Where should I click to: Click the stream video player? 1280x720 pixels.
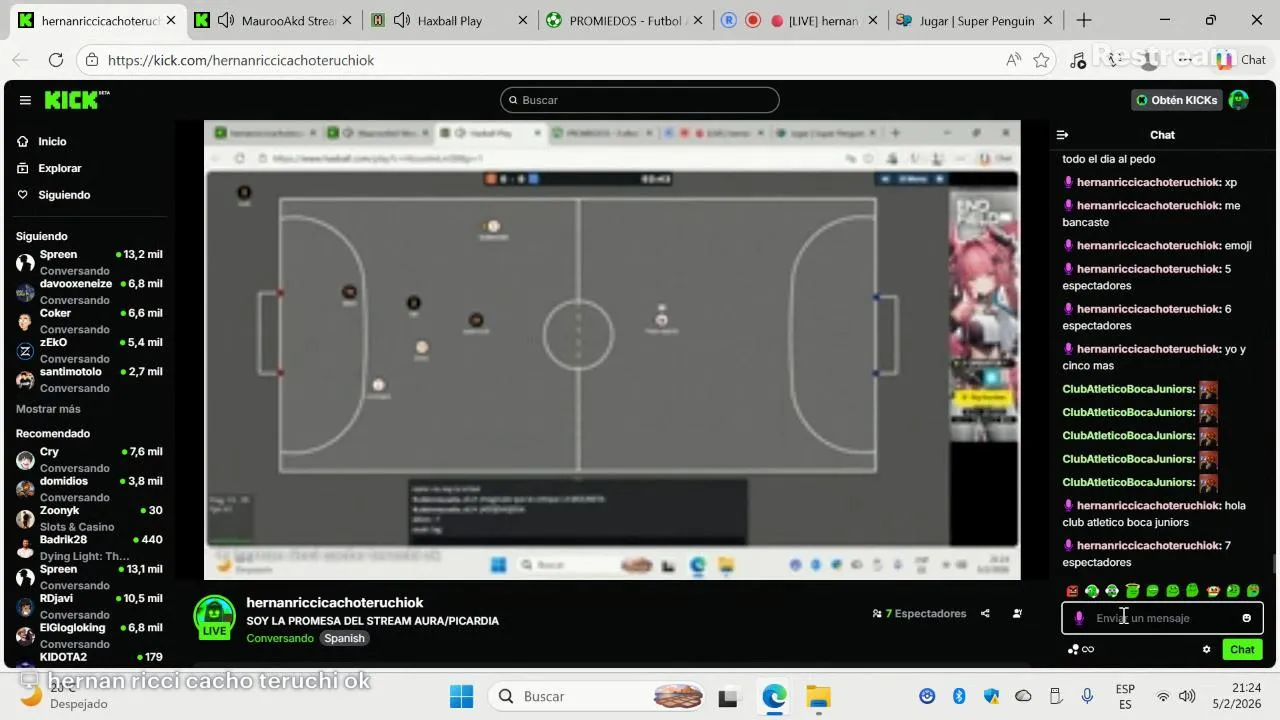pyautogui.click(x=612, y=350)
